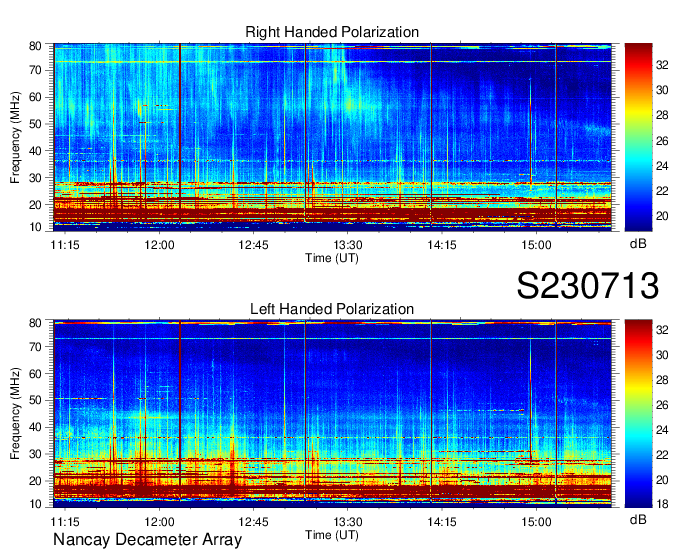
Task: Click the S230713 date label
Action: (588, 286)
